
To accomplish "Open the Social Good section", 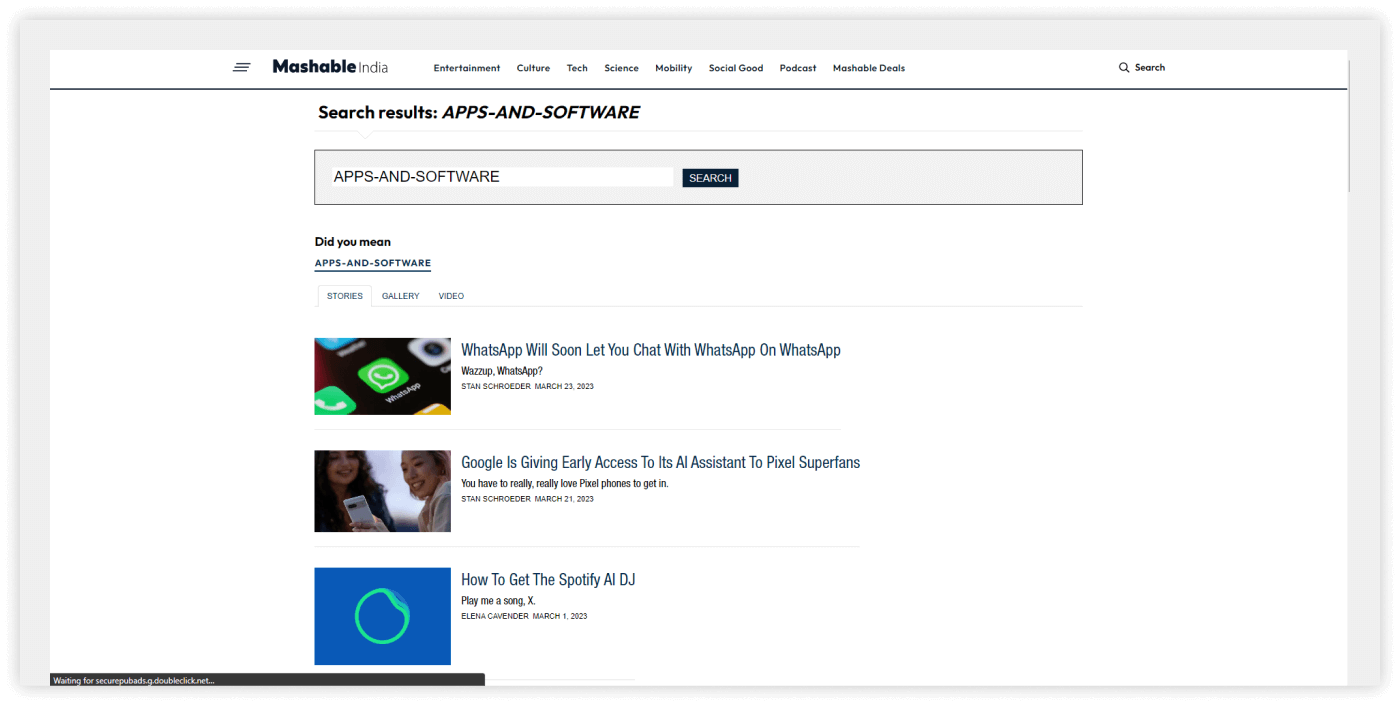I will tap(736, 68).
